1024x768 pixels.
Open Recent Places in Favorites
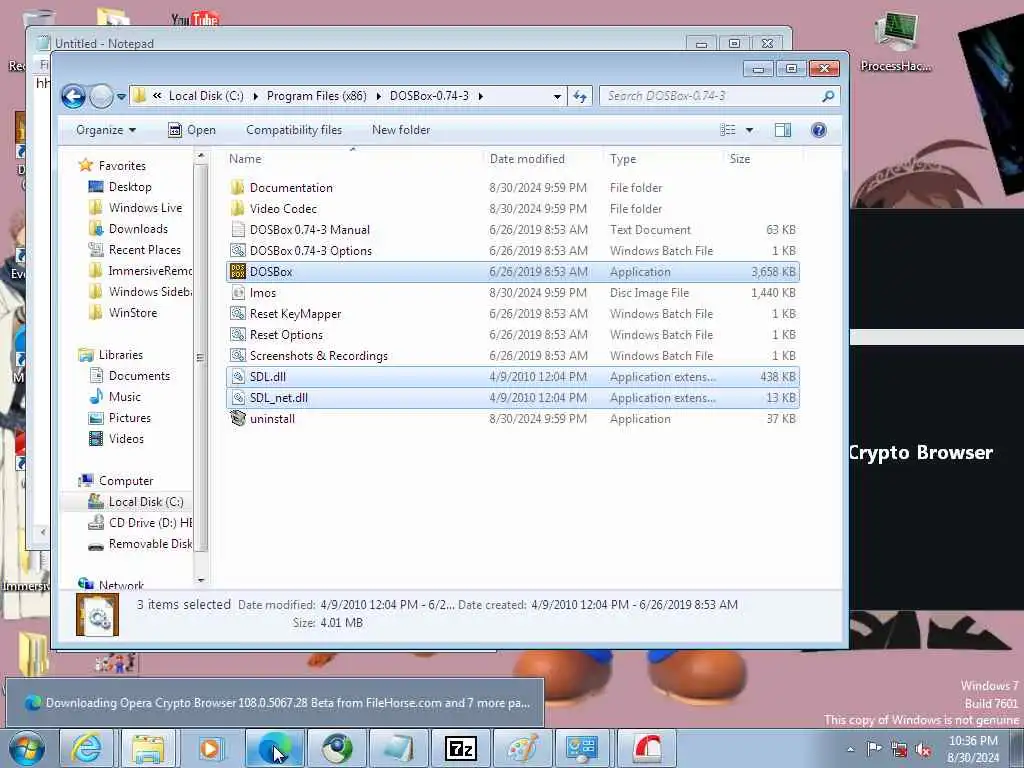(x=144, y=249)
